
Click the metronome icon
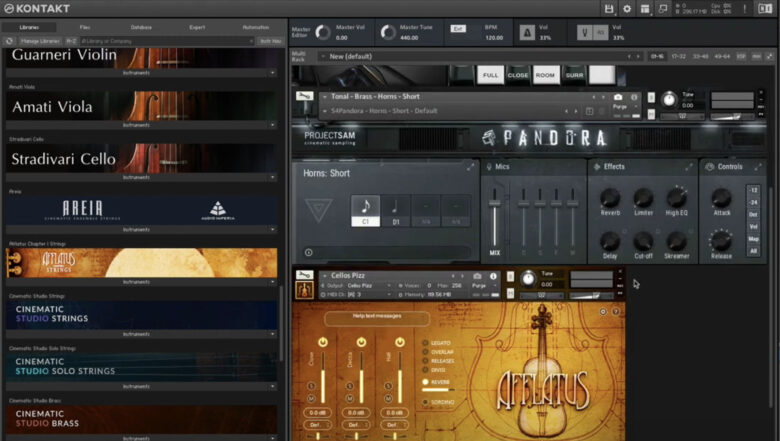click(527, 33)
